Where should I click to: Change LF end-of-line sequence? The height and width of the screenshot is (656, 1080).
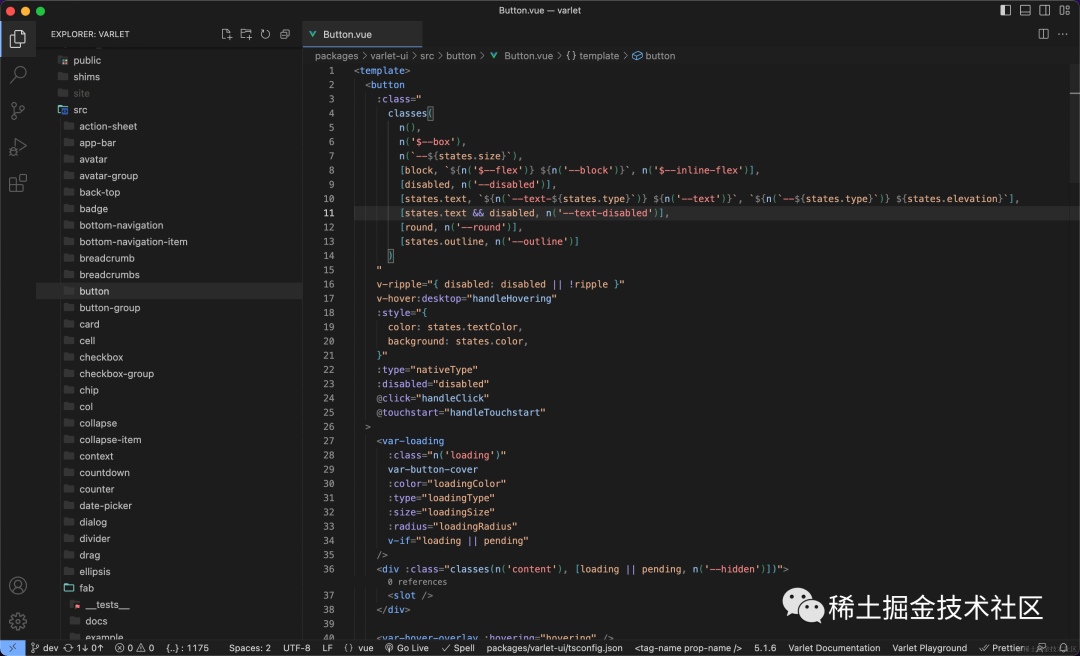click(x=327, y=648)
